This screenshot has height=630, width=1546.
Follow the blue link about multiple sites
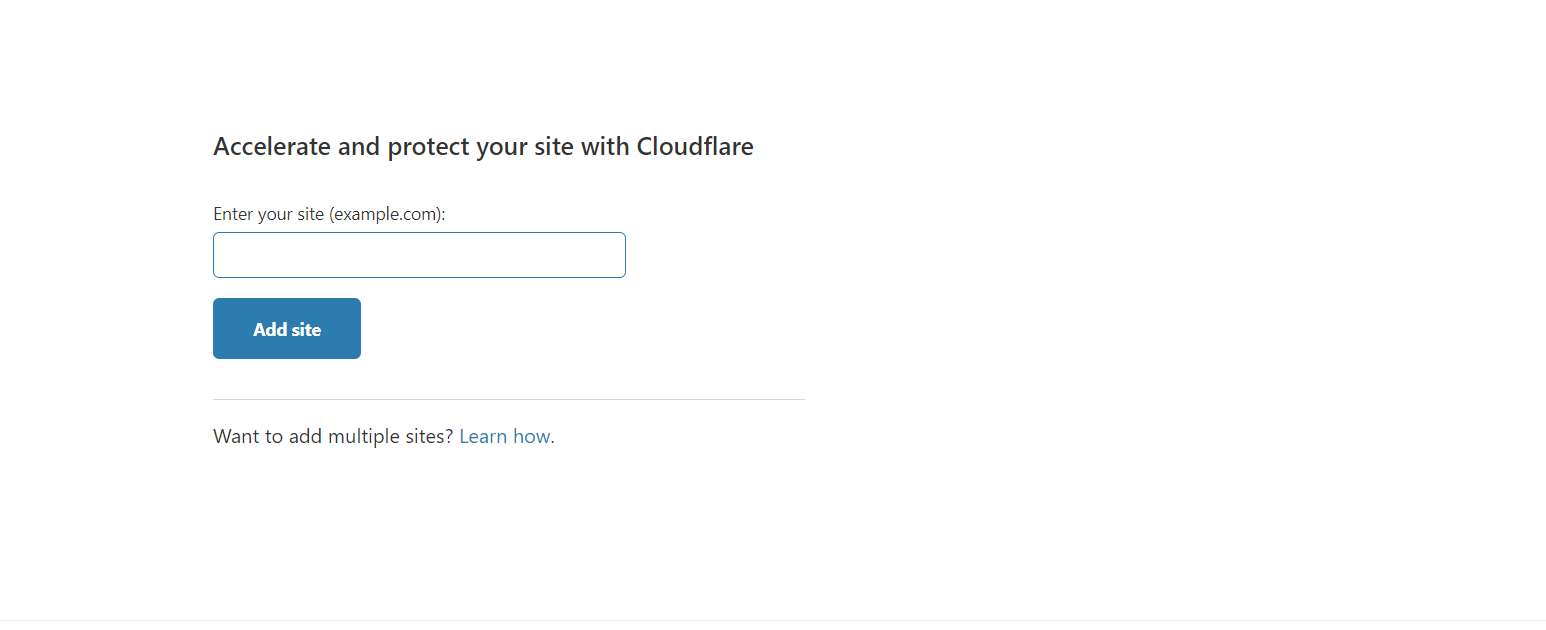tap(504, 437)
